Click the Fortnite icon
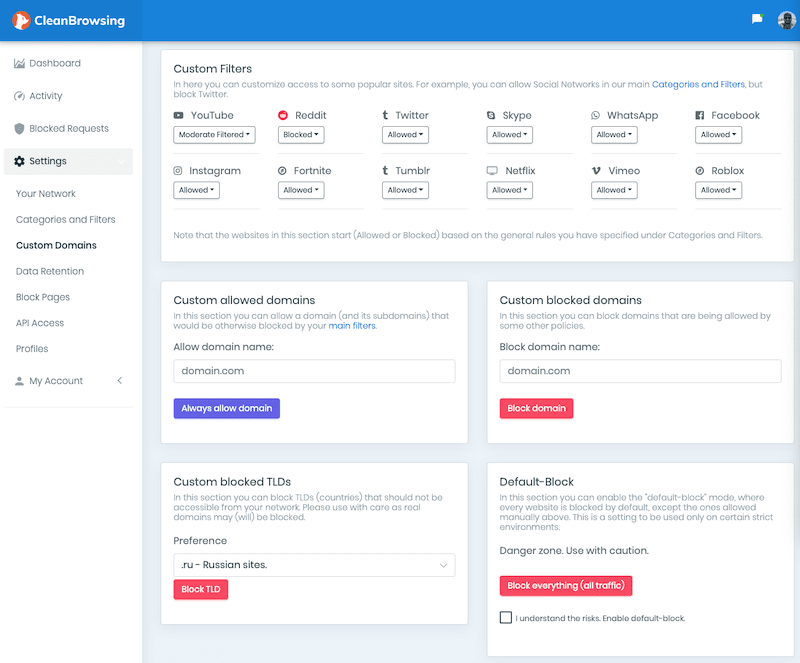The width and height of the screenshot is (800, 663). (282, 171)
